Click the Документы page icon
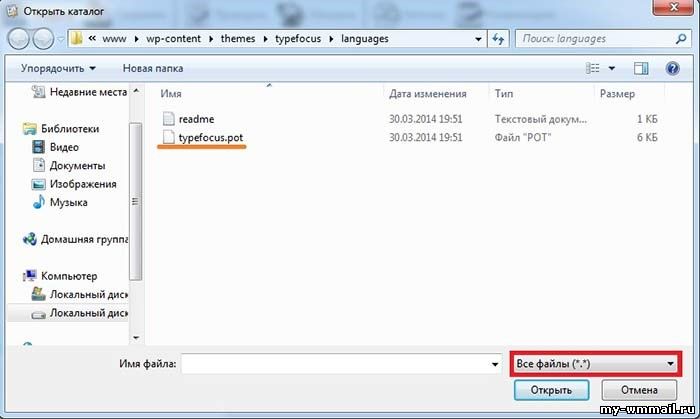 coord(39,165)
